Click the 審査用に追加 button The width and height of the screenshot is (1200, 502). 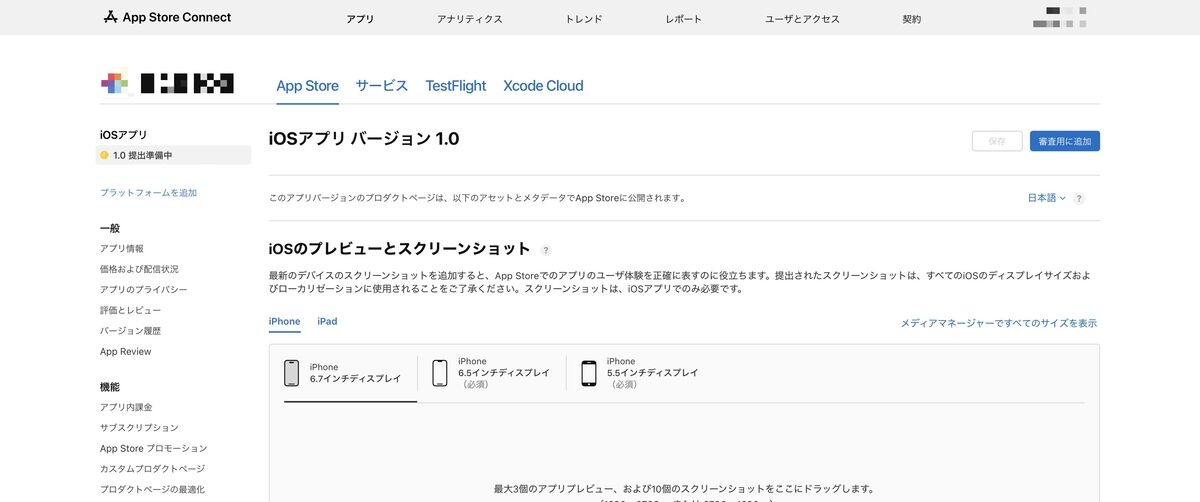point(1065,141)
